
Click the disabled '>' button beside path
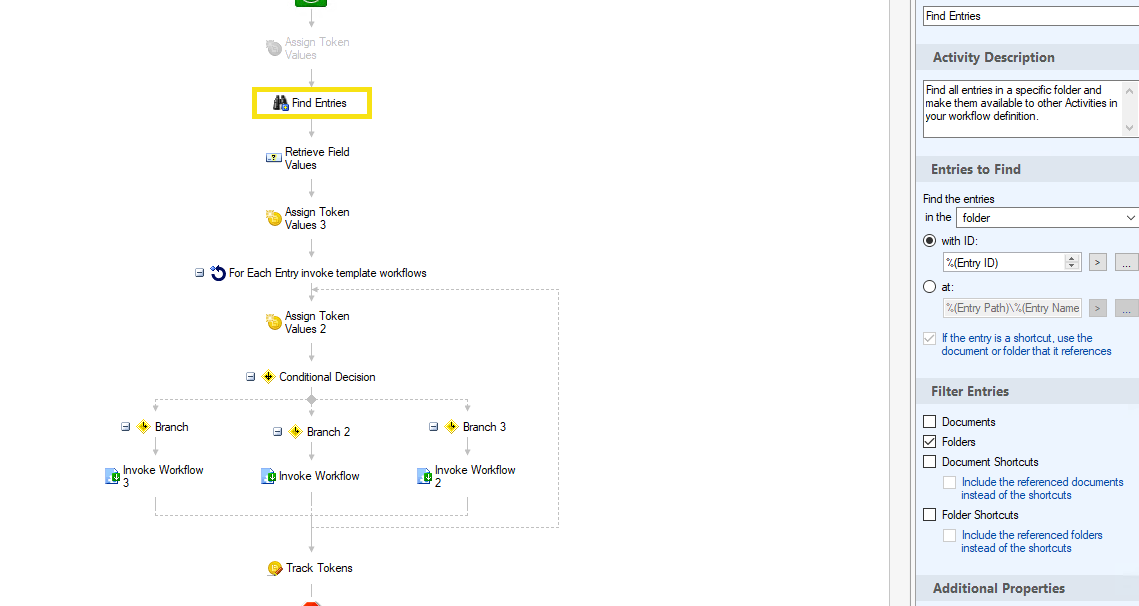(x=1098, y=308)
